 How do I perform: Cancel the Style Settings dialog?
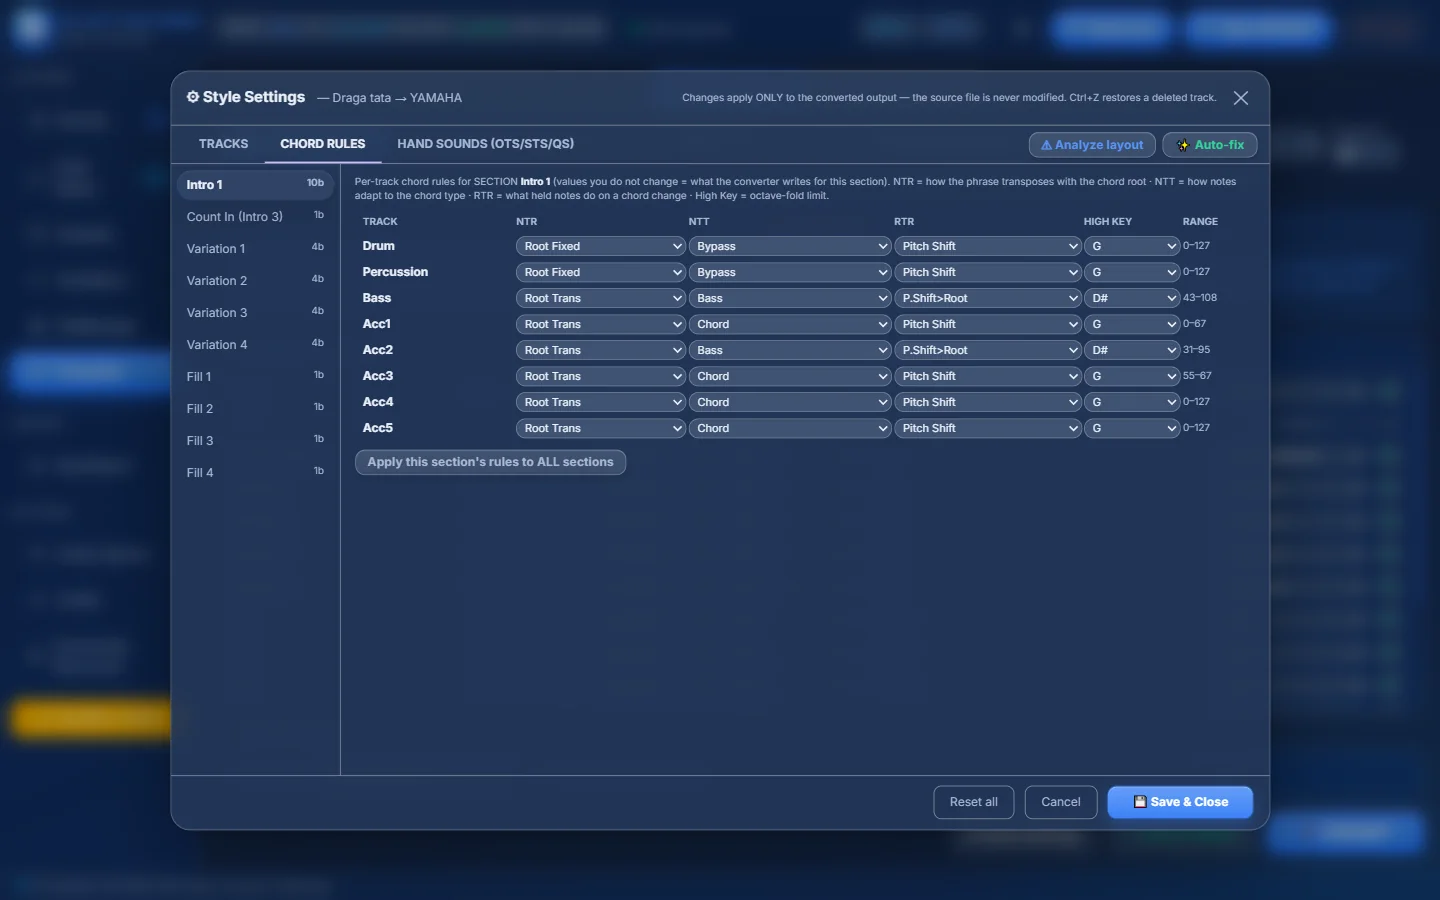(1060, 802)
